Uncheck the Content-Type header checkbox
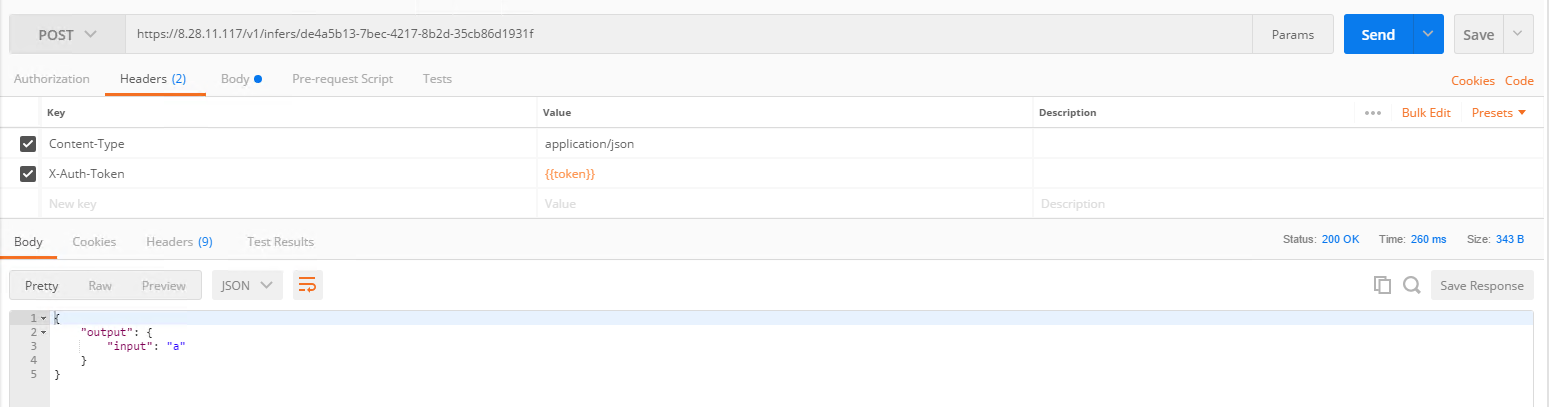 [28, 144]
